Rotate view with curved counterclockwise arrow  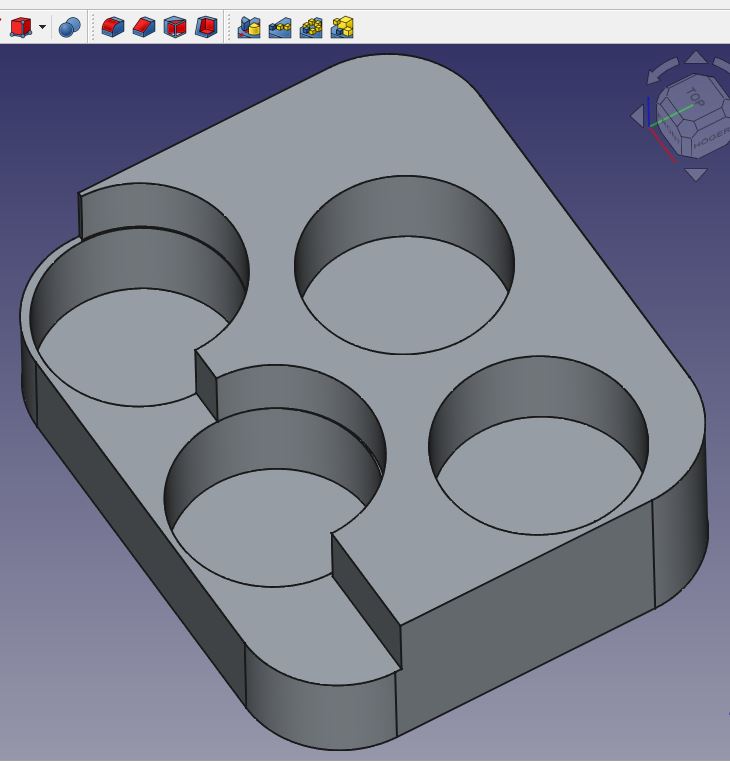pyautogui.click(x=661, y=71)
